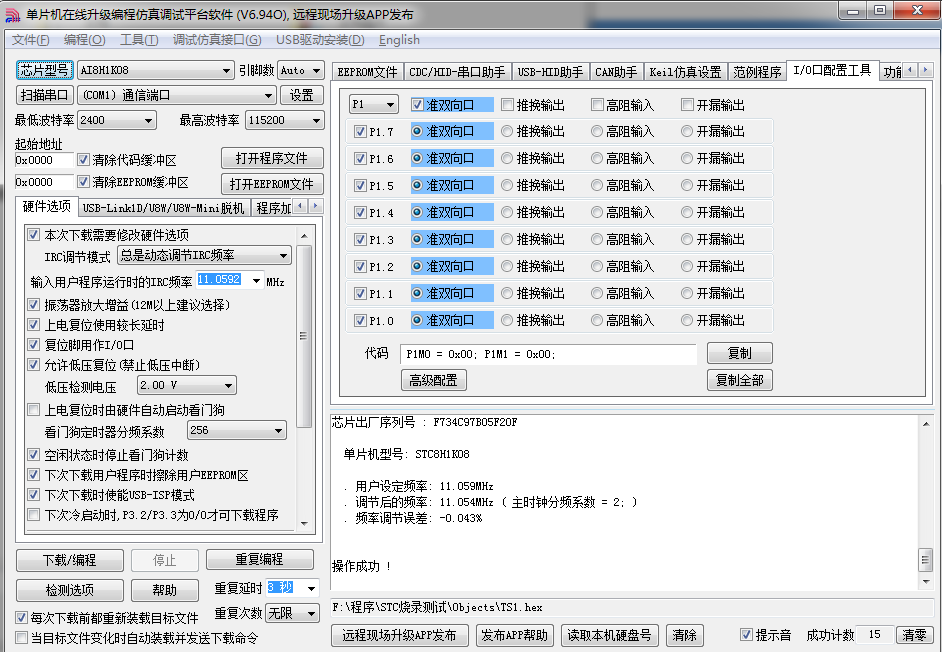This screenshot has height=652, width=942.
Task: Switch to the EEPROM文件 tab
Action: tap(368, 72)
